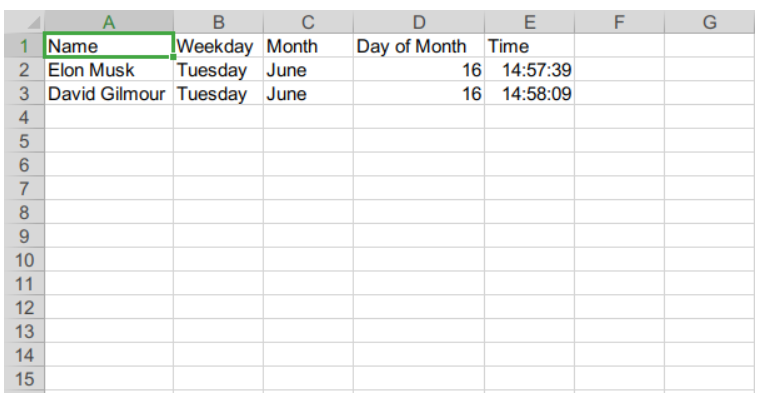
Task: Click the "David Gilmour" cell
Action: 109,94
